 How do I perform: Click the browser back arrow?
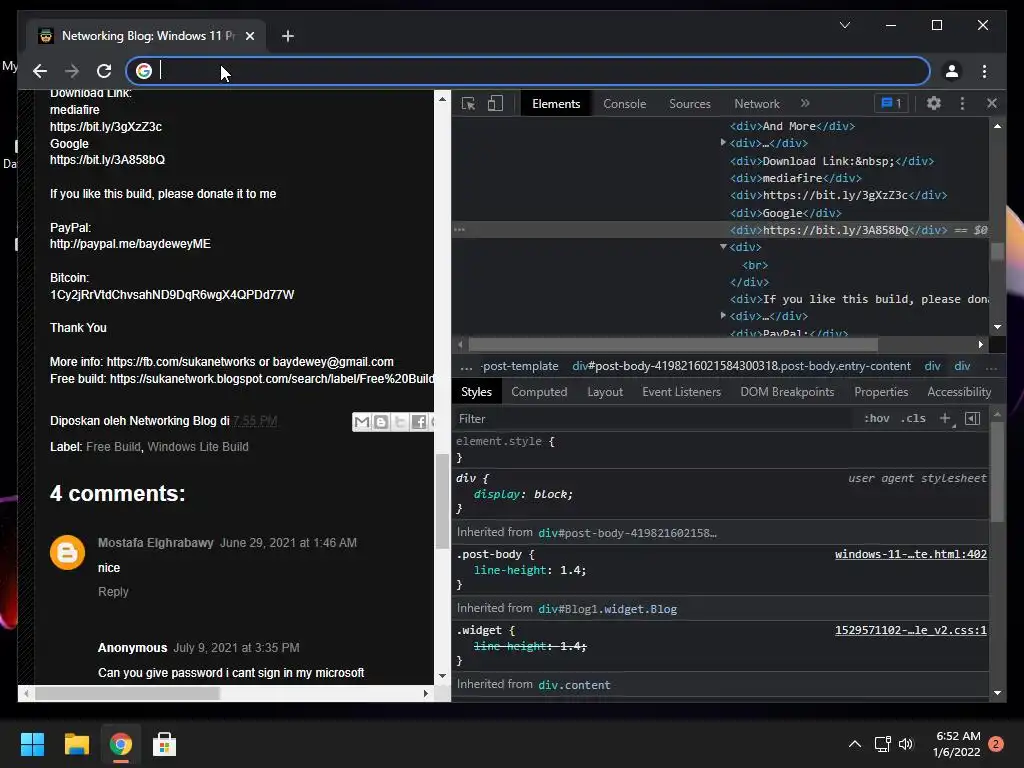click(x=40, y=71)
